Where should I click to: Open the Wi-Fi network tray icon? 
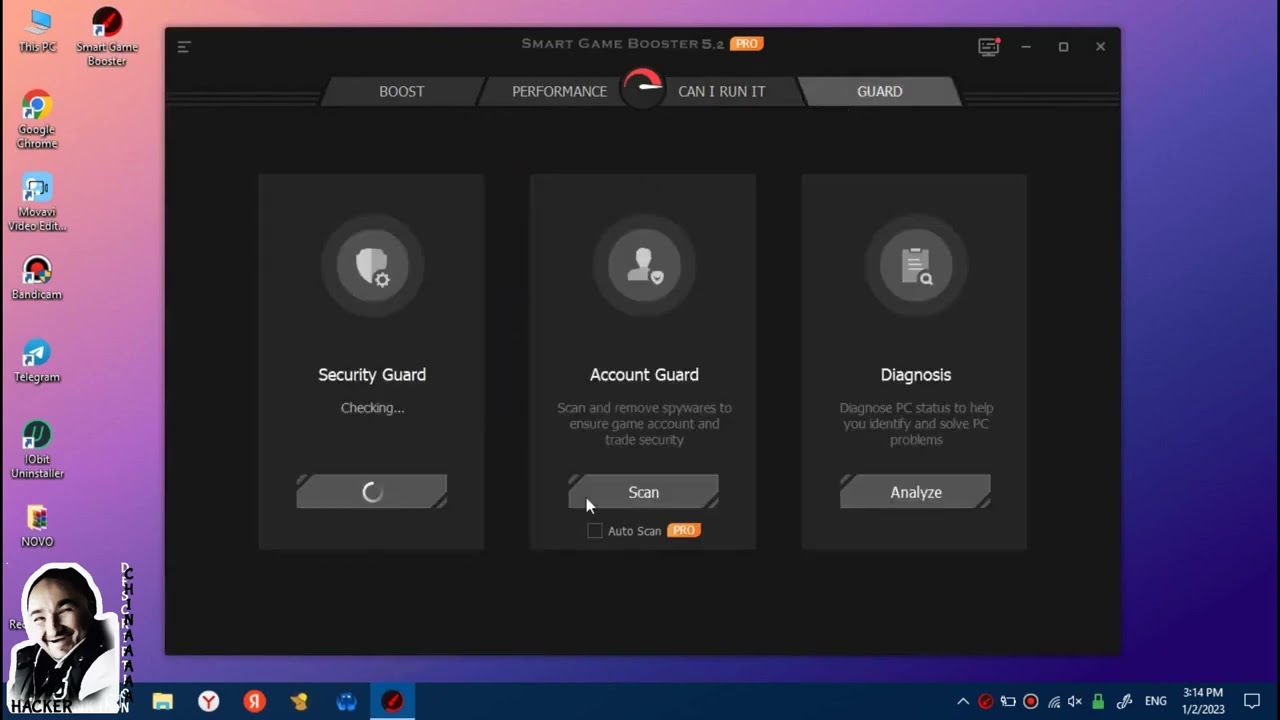tap(1054, 701)
